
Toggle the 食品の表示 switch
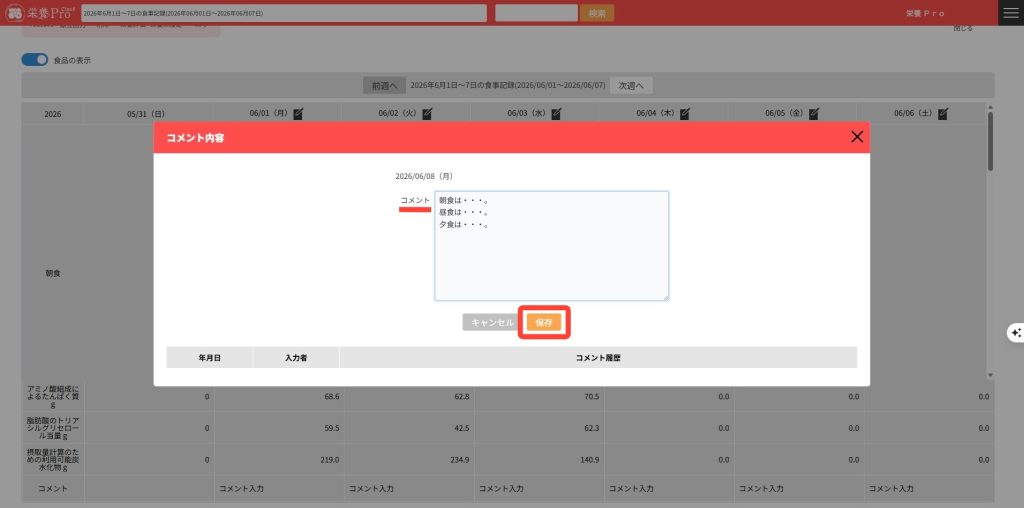pyautogui.click(x=35, y=59)
